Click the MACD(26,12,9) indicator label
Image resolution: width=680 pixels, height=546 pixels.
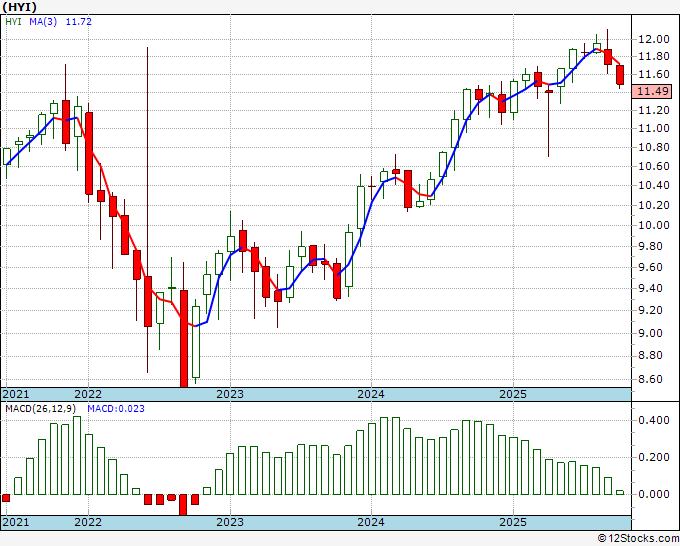40,409
